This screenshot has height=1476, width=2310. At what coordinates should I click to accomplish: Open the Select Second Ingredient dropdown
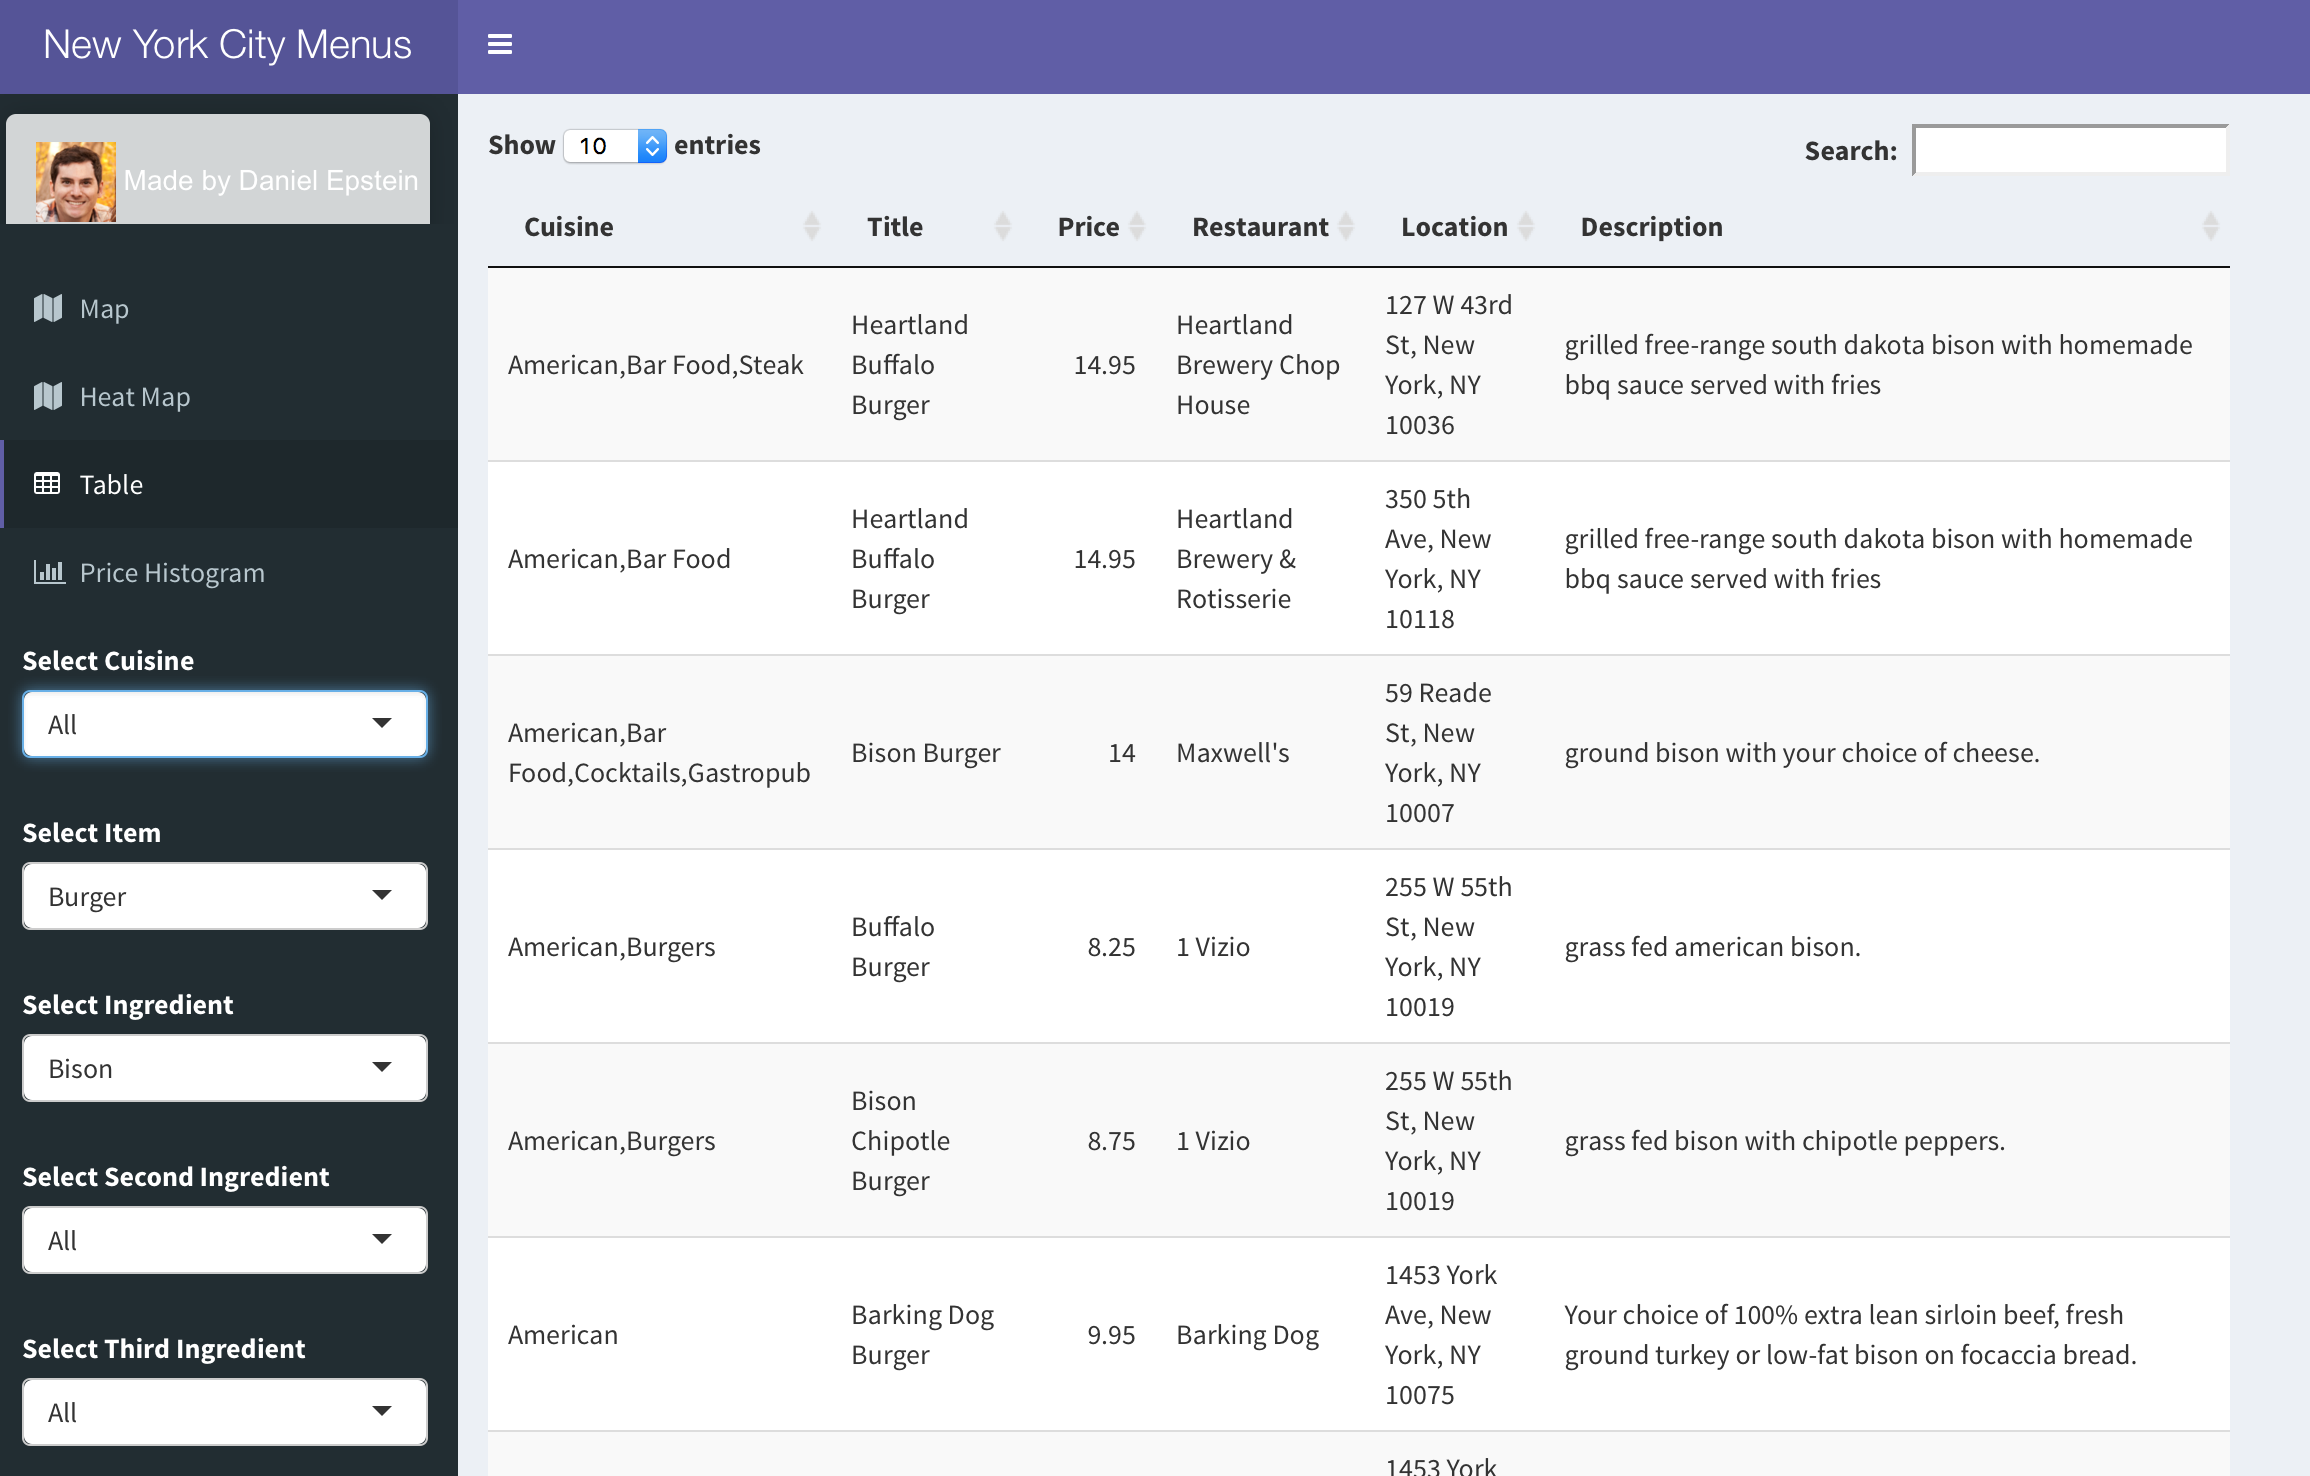(x=225, y=1240)
